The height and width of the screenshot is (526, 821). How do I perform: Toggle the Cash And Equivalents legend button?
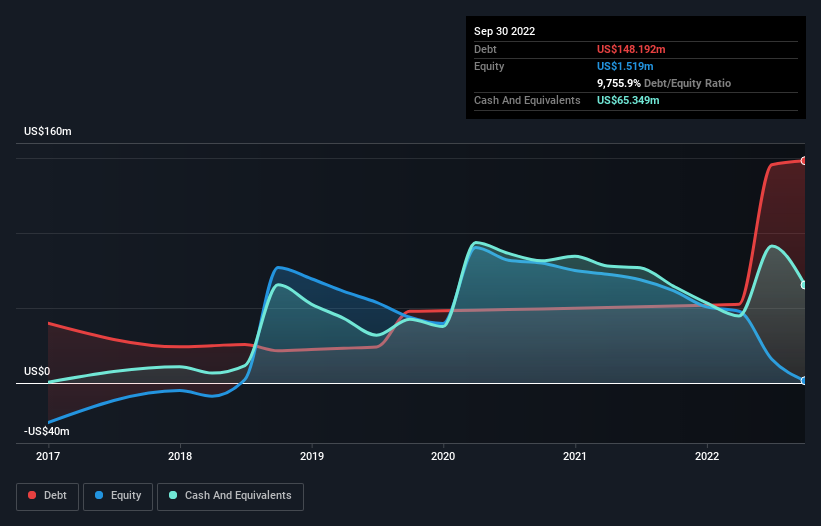coord(230,496)
